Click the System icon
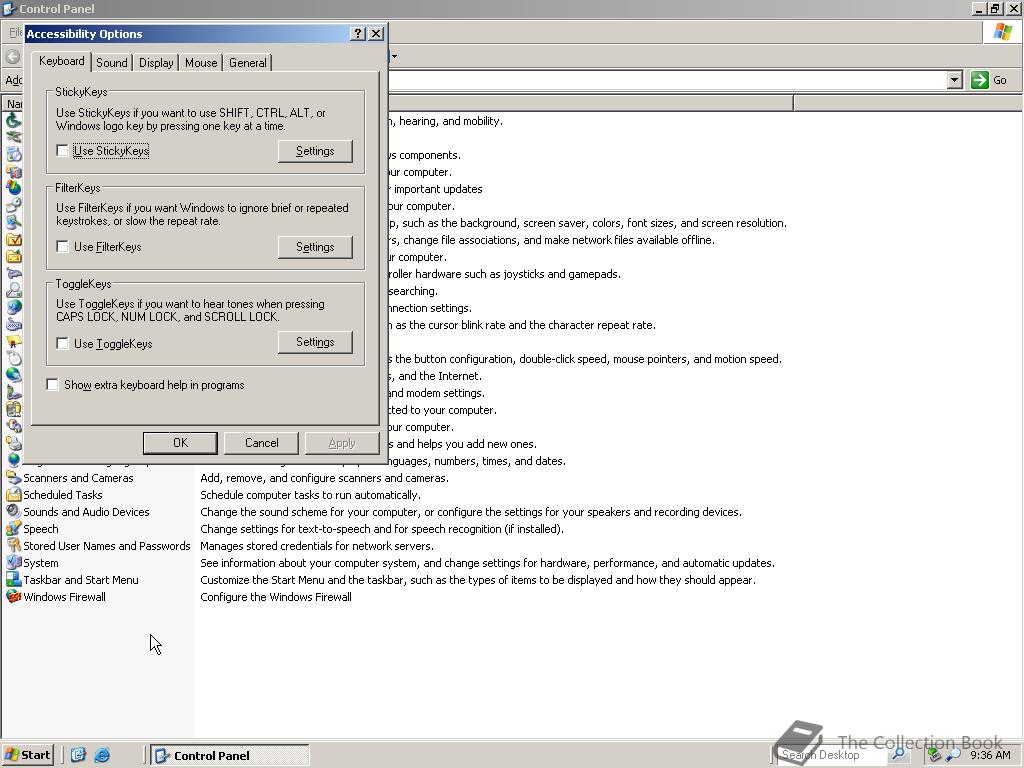This screenshot has width=1024, height=768. (x=13, y=563)
